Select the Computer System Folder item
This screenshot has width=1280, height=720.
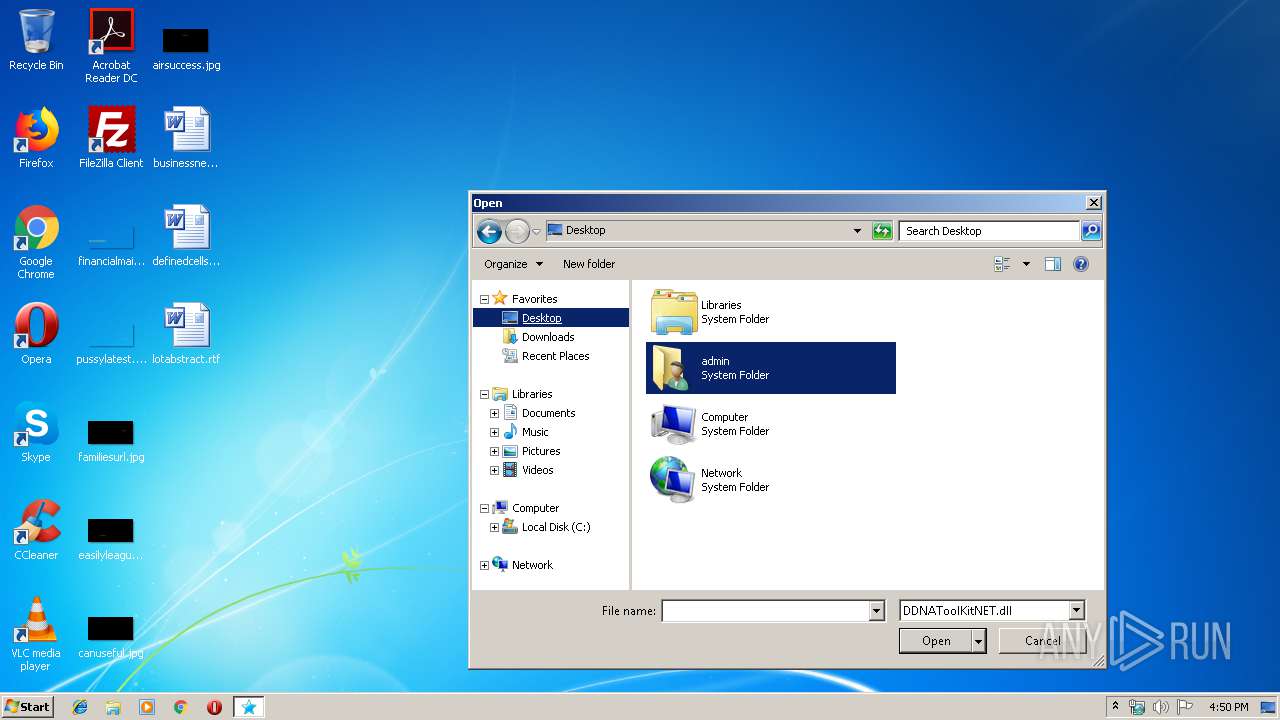[x=771, y=424]
